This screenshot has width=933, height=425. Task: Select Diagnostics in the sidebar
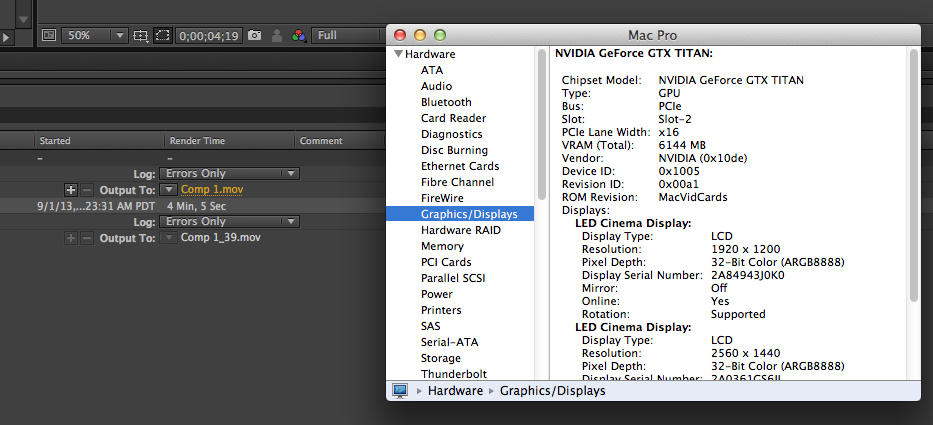point(452,135)
